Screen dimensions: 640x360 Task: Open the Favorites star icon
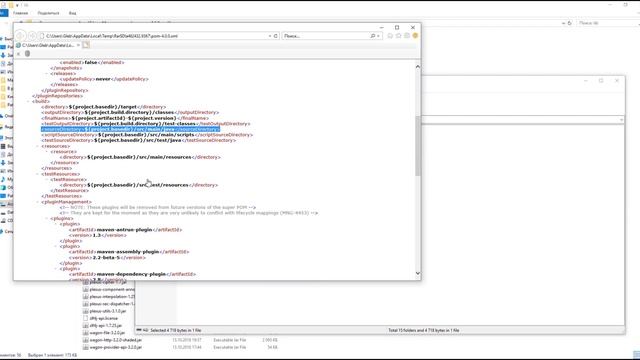[398, 36]
